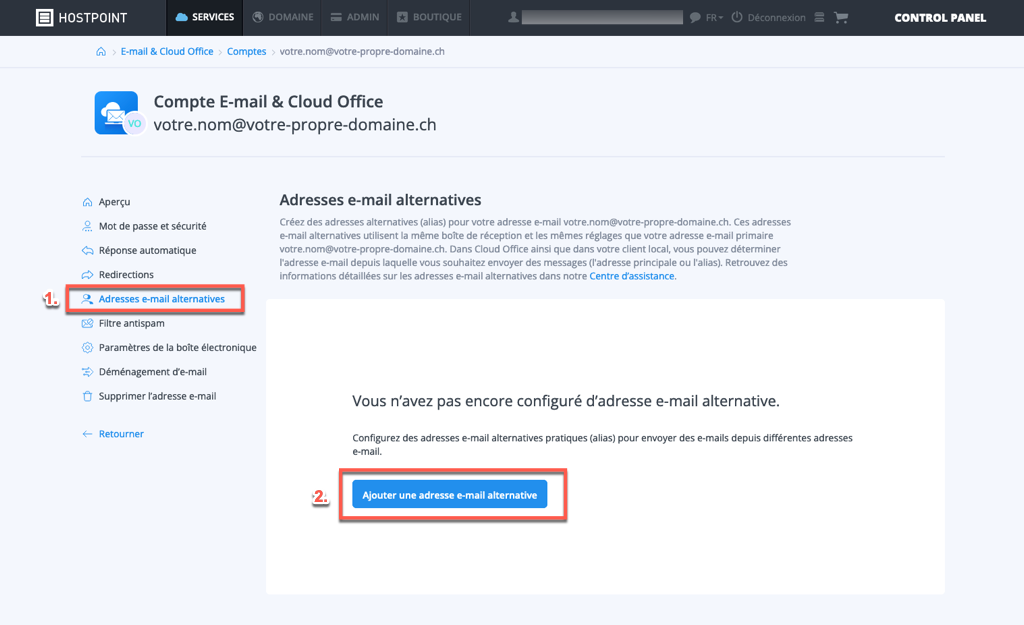Click the Paramètres gear icon
Screen dimensions: 1024x625
[88, 347]
